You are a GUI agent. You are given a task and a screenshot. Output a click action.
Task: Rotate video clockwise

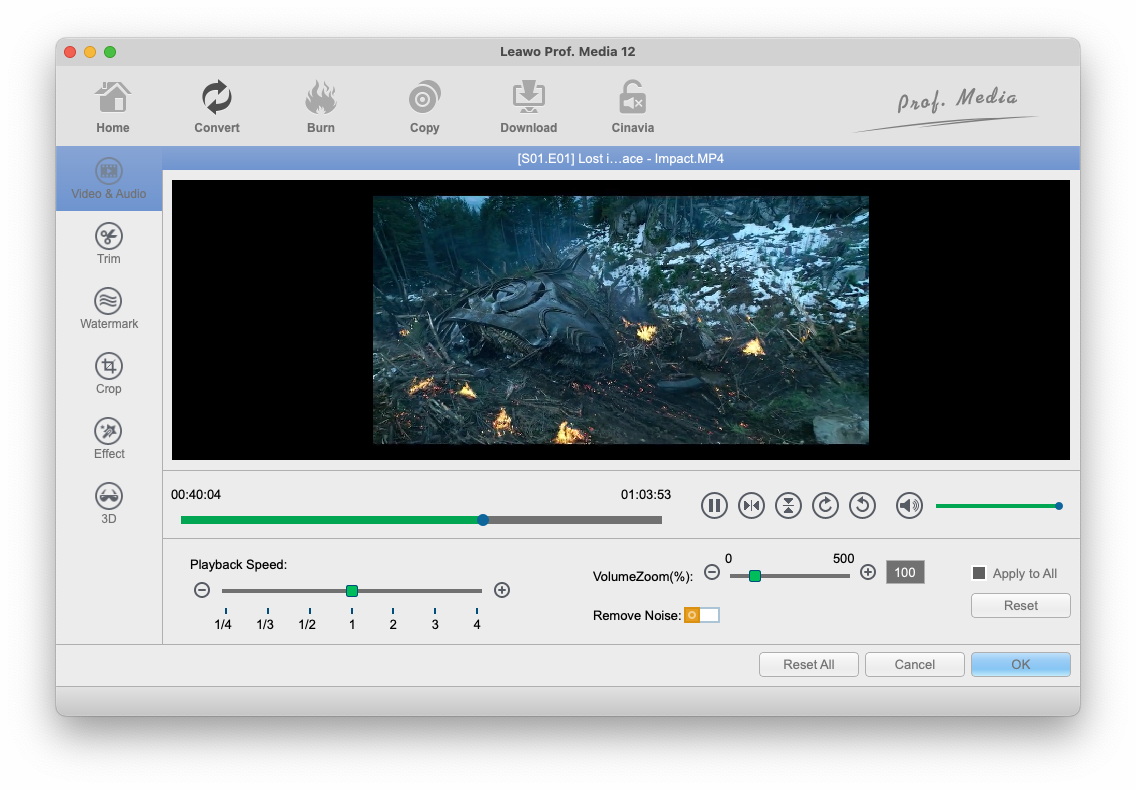coord(825,506)
